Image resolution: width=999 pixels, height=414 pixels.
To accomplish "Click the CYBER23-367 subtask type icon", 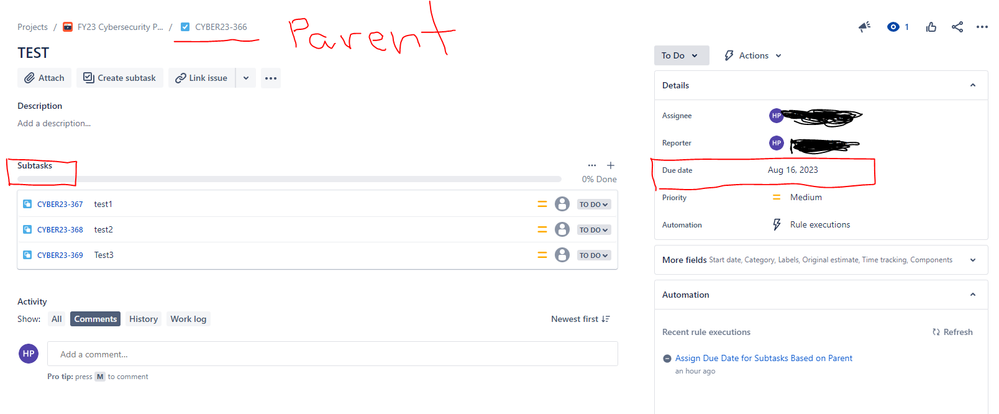I will pos(27,204).
